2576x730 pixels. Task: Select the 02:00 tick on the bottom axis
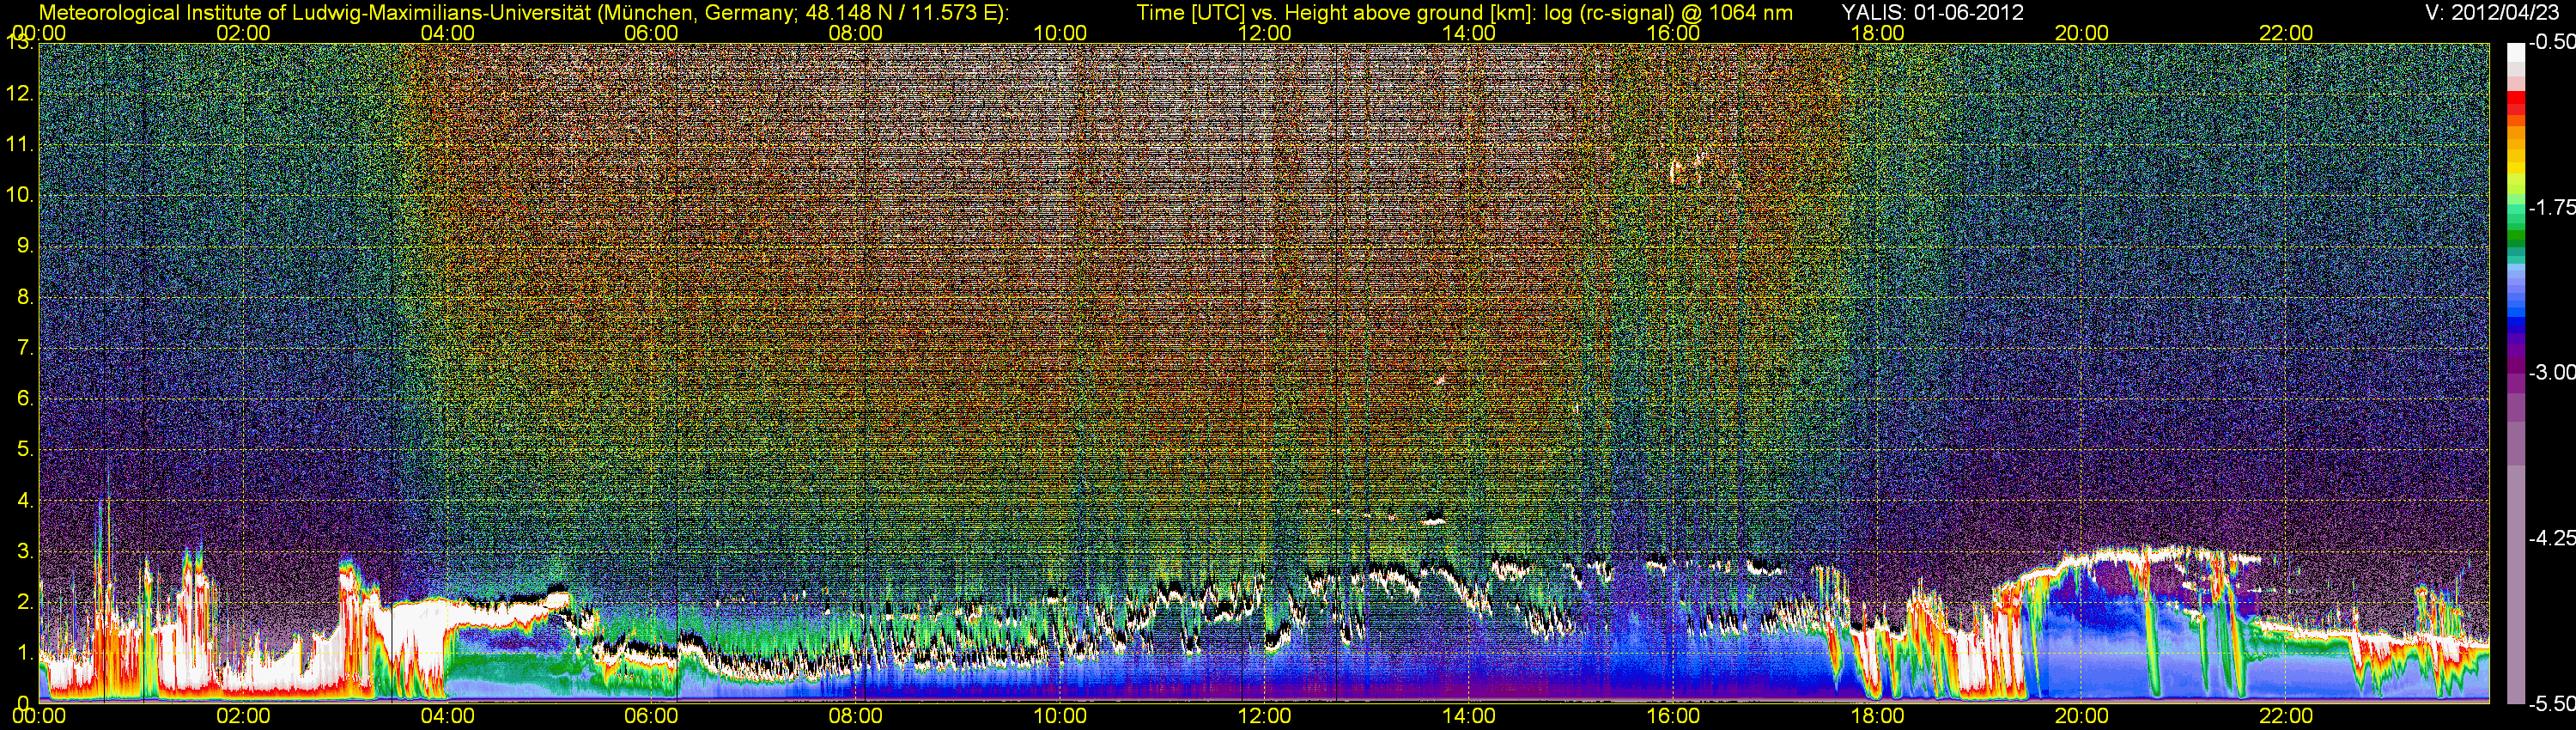click(243, 716)
